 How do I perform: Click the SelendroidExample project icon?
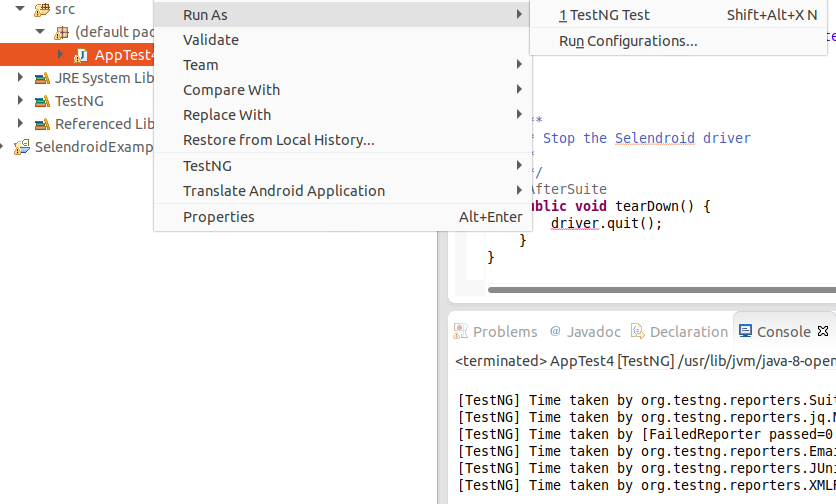point(22,147)
